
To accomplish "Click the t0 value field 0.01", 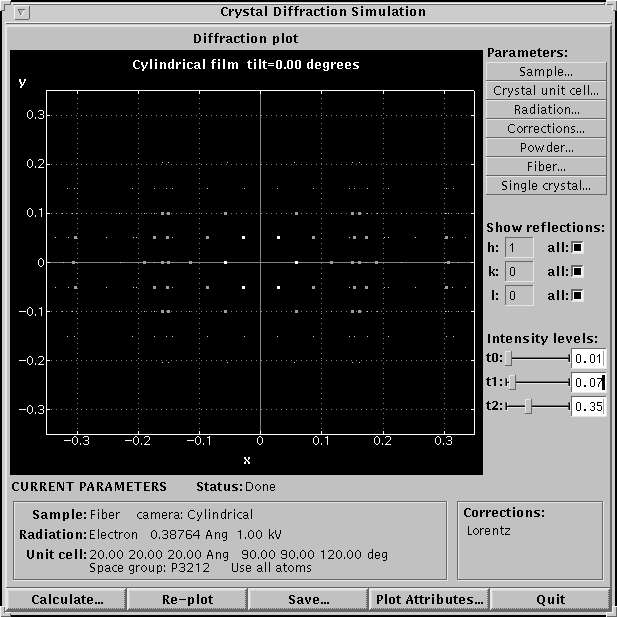I will click(x=588, y=358).
